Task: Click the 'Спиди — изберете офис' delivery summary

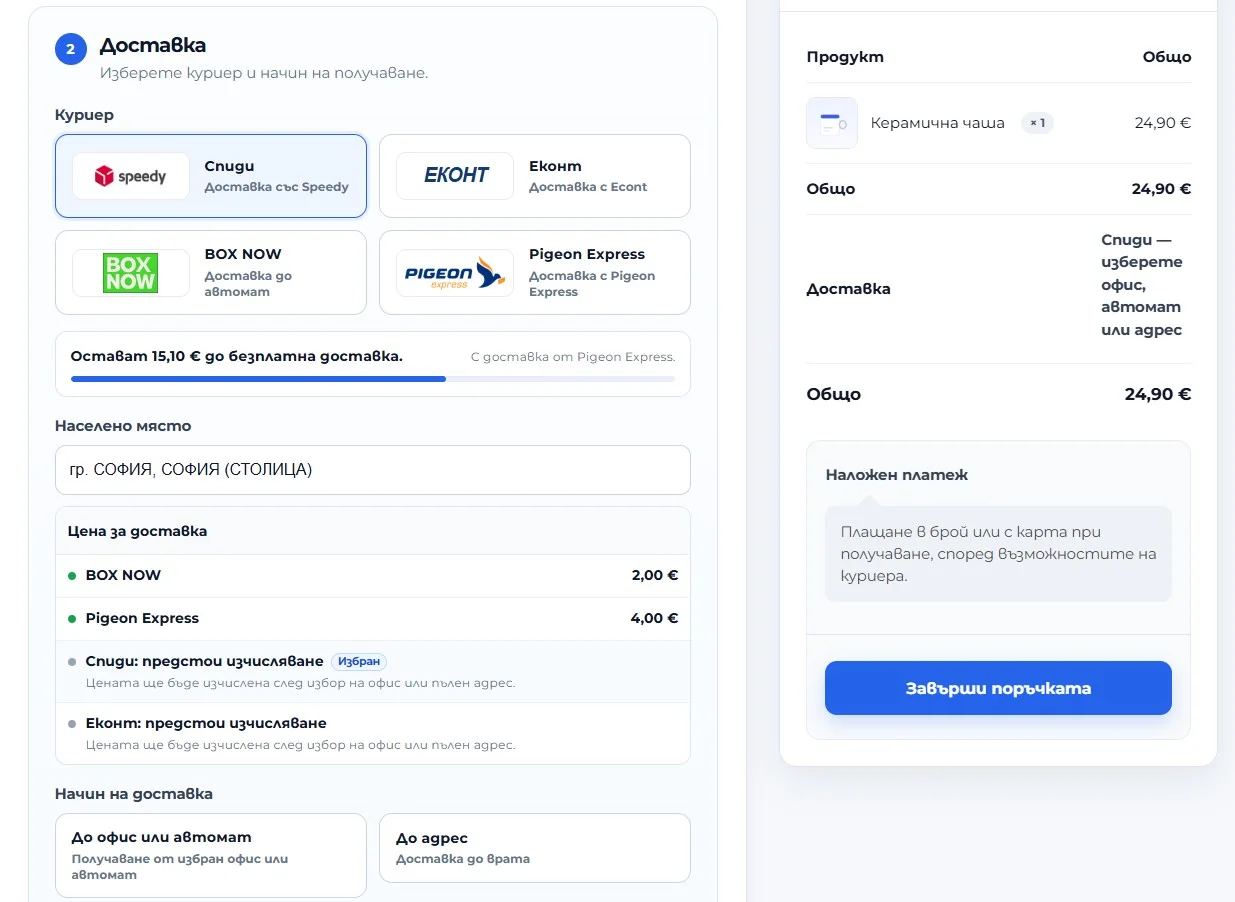Action: coord(1142,285)
